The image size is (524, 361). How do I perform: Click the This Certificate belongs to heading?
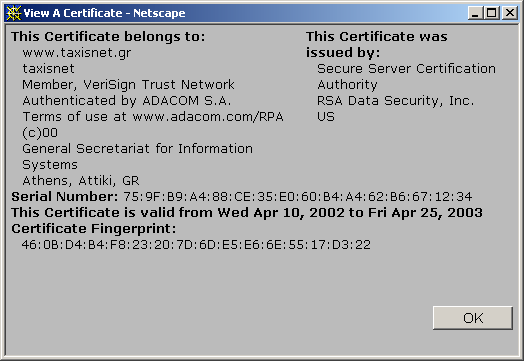click(x=108, y=36)
